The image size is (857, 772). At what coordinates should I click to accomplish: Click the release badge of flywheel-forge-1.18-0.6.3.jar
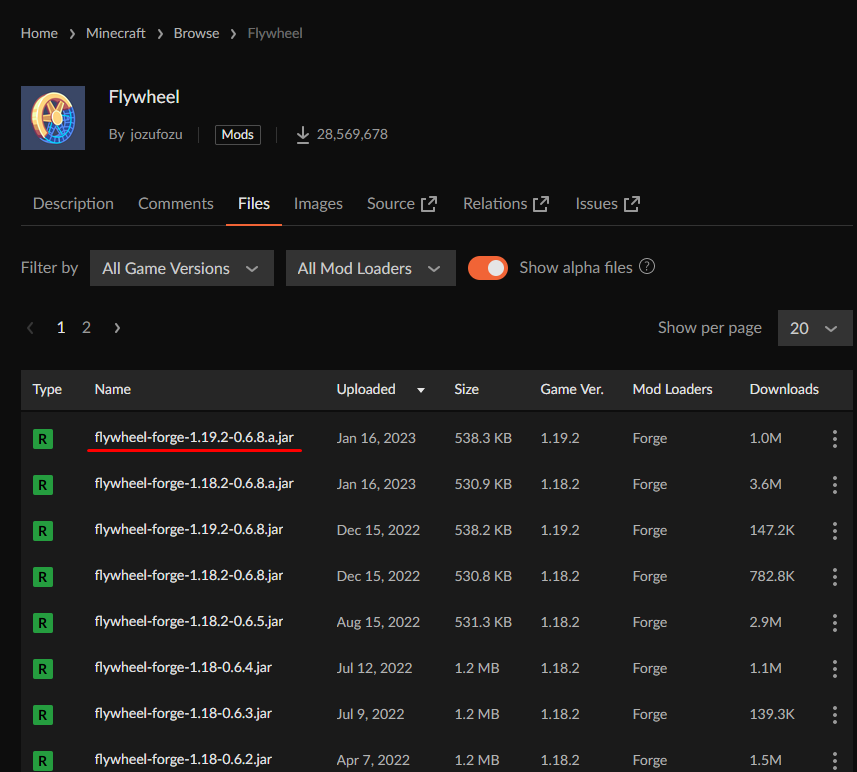pyautogui.click(x=43, y=715)
